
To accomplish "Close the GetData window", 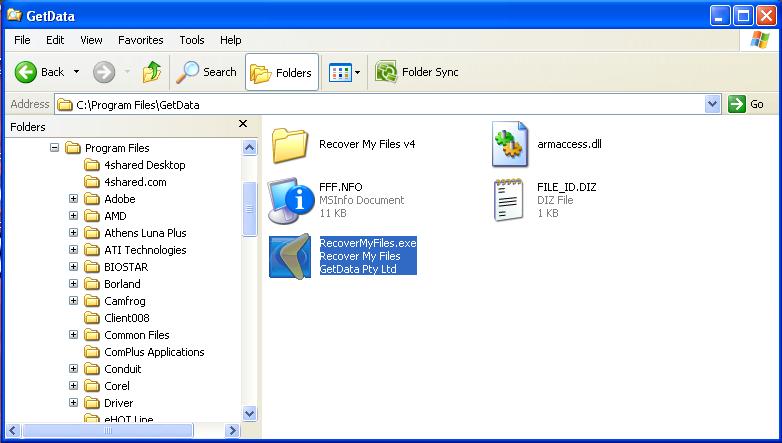I will pos(766,16).
